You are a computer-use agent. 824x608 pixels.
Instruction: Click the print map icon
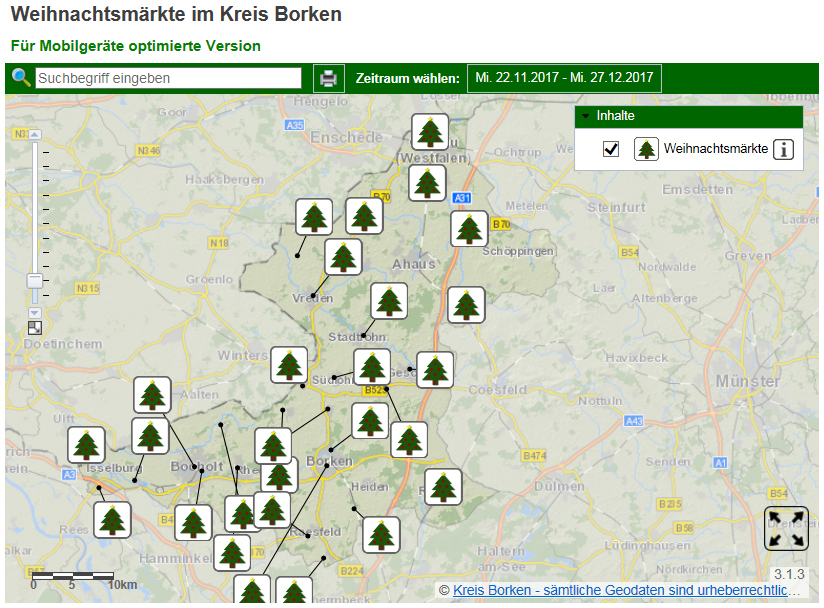coord(328,78)
